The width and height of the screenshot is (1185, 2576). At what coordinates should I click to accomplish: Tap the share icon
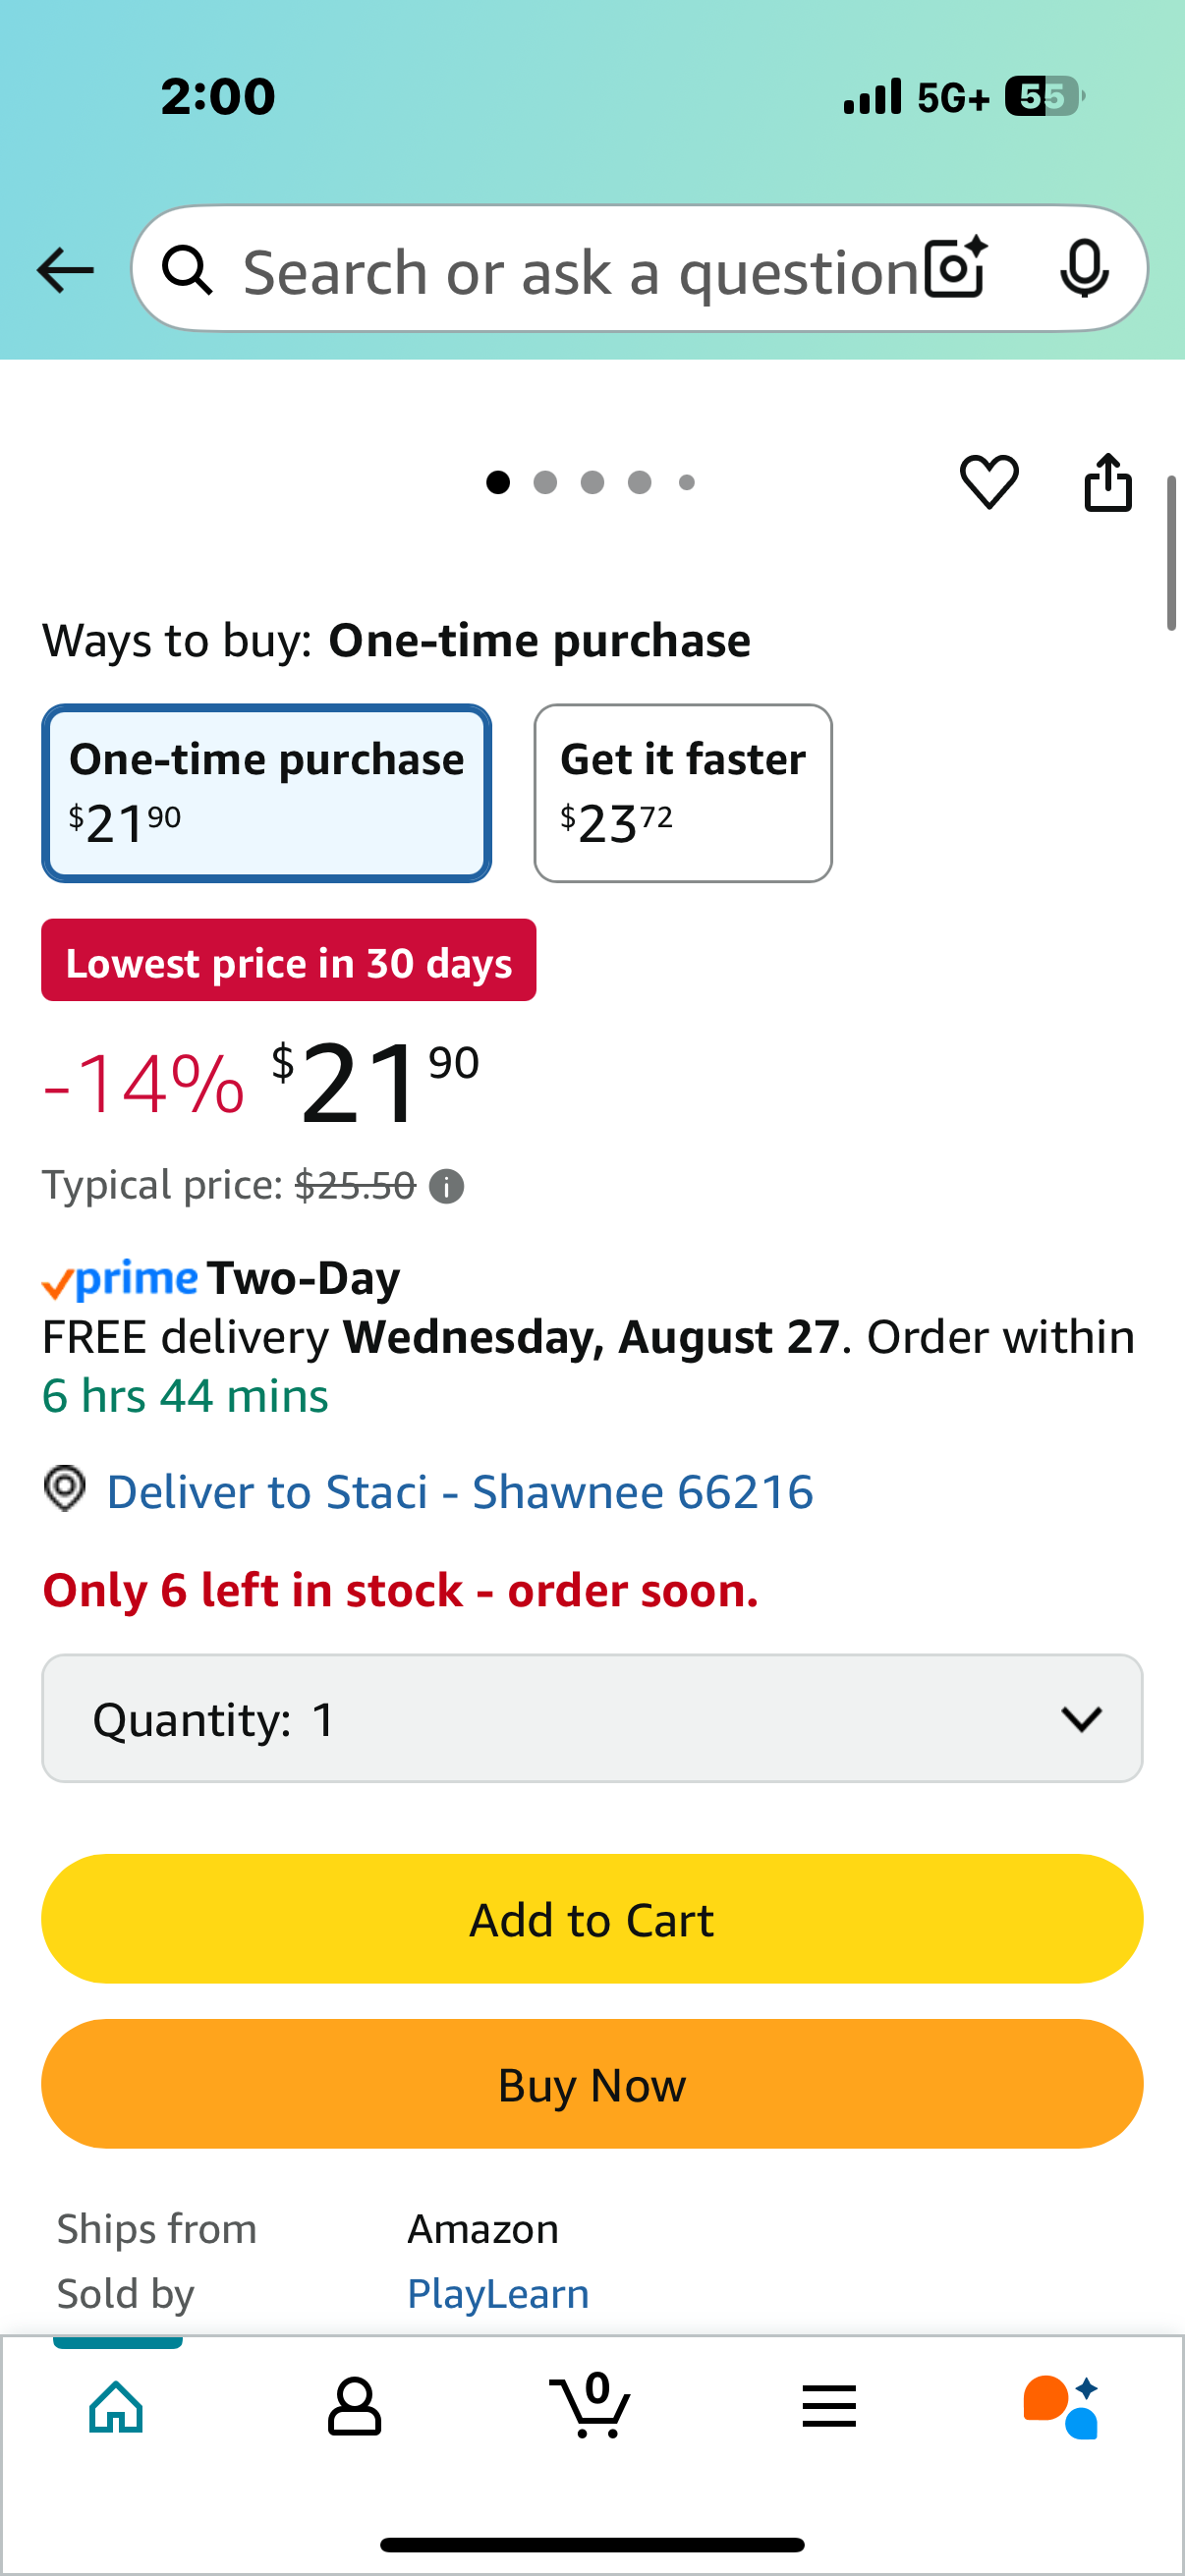click(1108, 482)
